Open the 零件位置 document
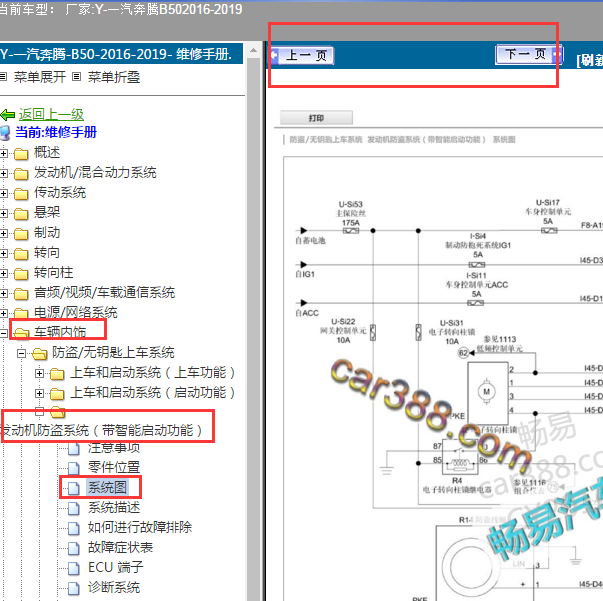 pos(114,467)
